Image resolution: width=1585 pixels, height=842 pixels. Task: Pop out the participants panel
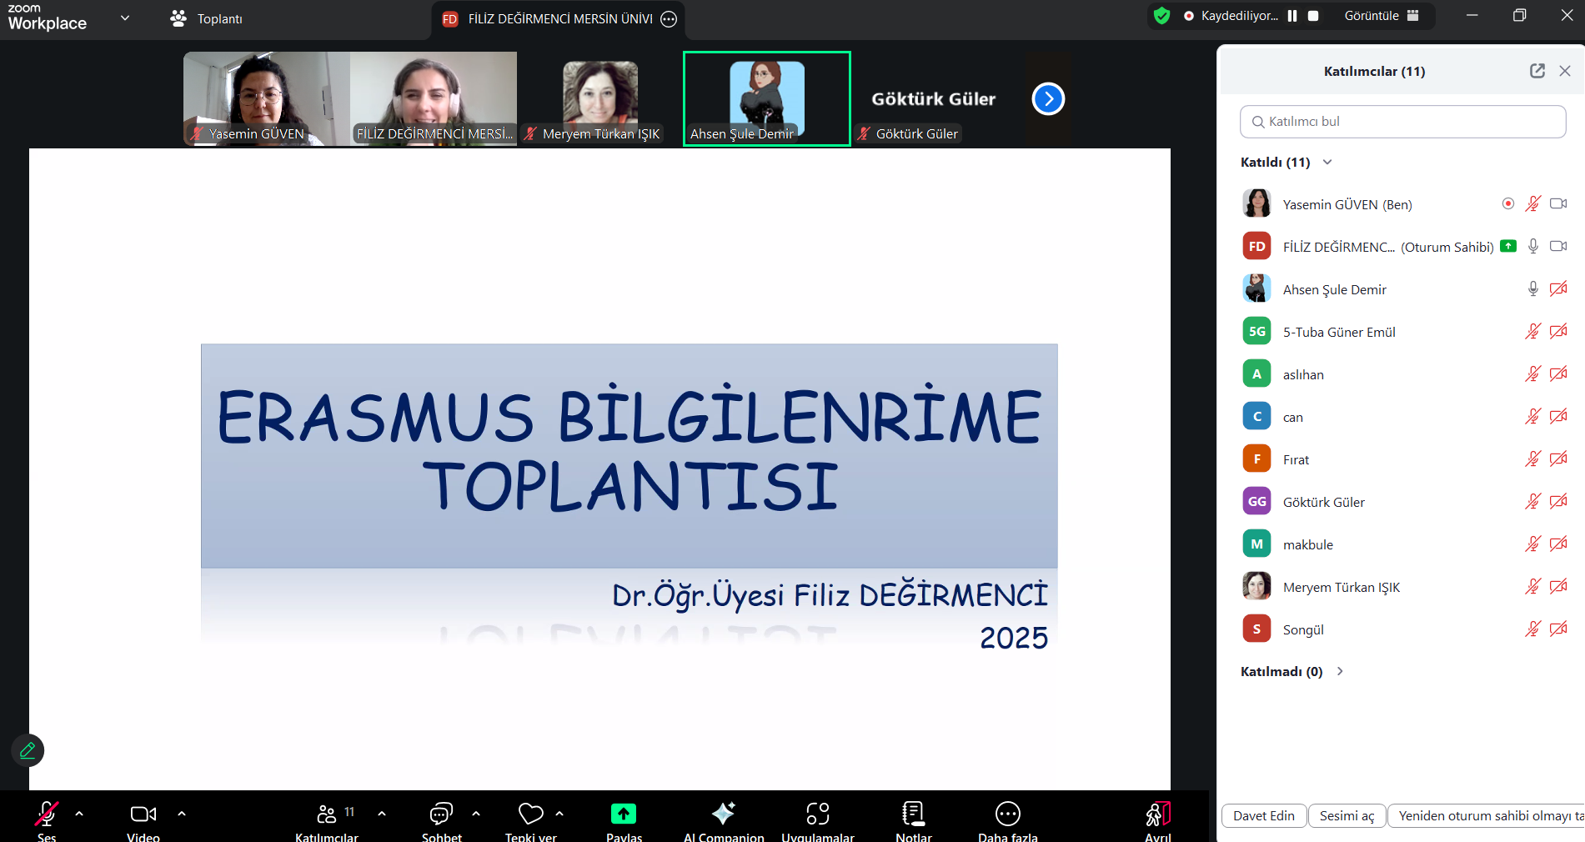click(1537, 71)
